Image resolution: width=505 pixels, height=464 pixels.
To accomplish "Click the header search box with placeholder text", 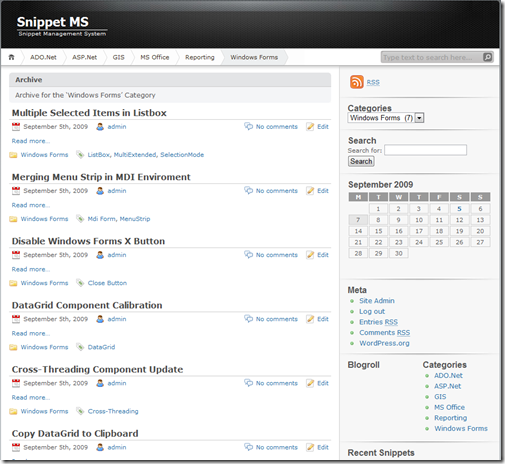I will tap(432, 57).
